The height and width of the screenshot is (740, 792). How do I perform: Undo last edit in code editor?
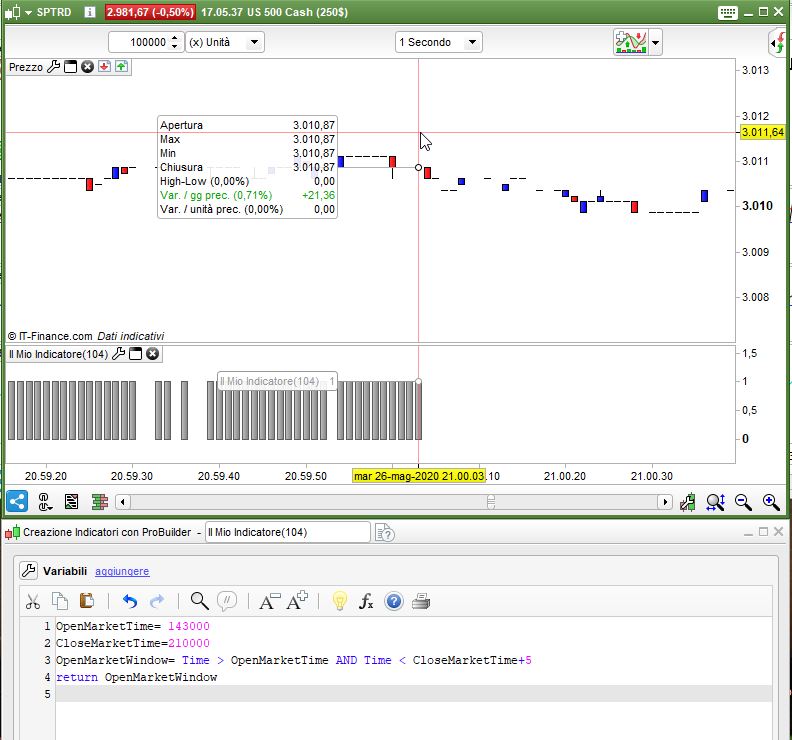[x=129, y=601]
